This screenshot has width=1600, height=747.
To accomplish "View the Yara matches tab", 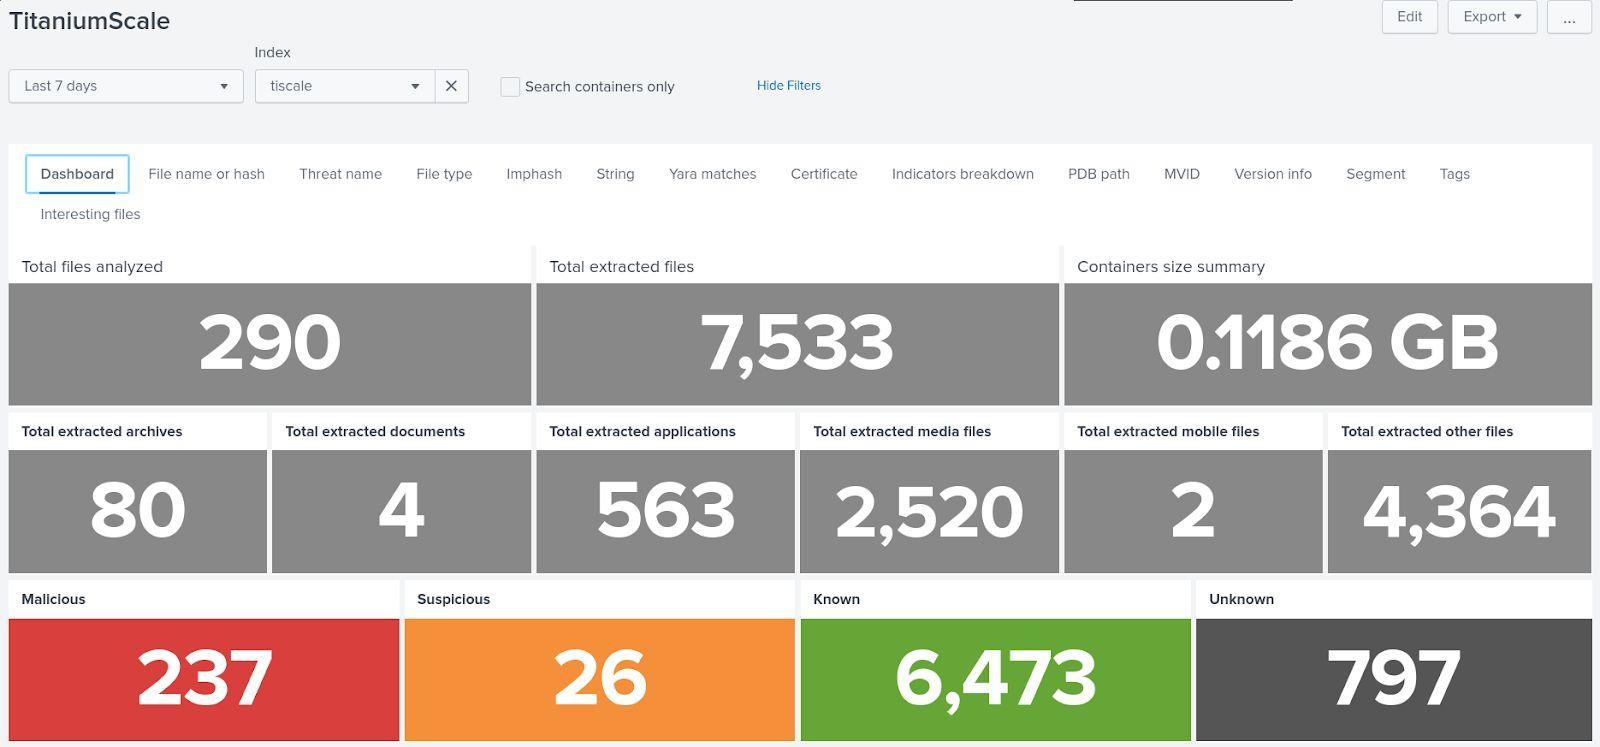I will [x=712, y=174].
